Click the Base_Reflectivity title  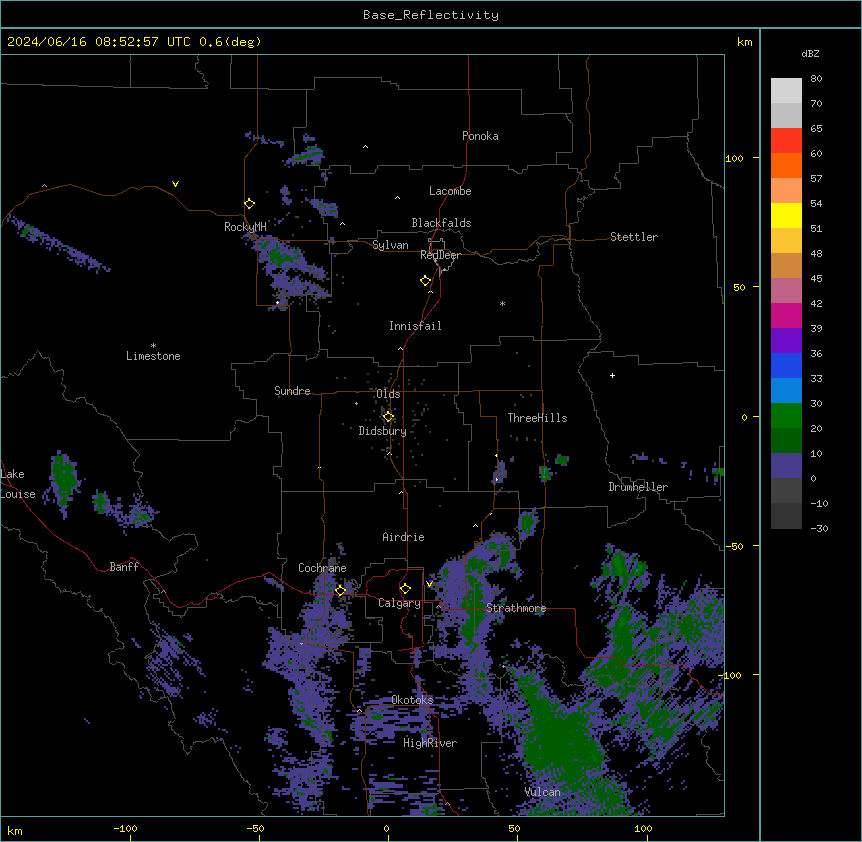click(x=431, y=15)
